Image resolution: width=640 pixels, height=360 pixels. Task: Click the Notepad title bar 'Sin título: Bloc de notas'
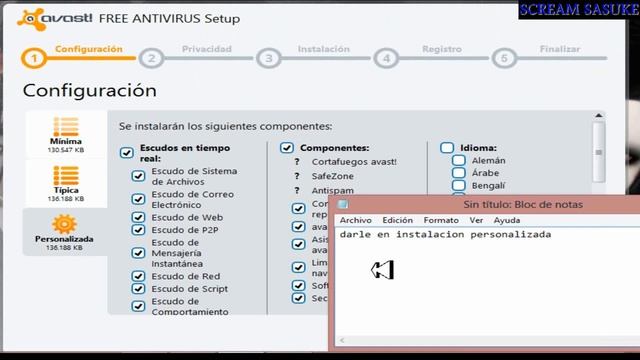pyautogui.click(x=523, y=204)
